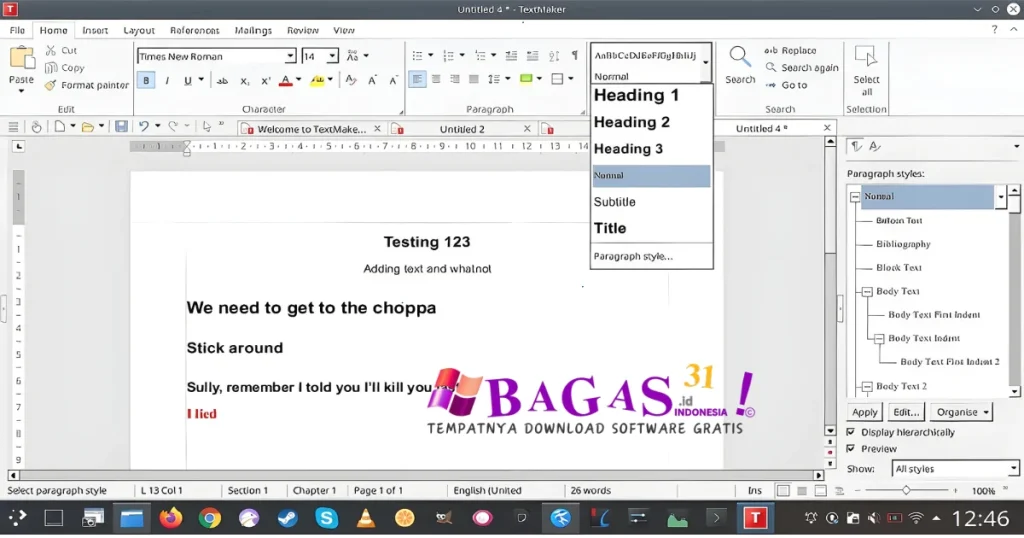Center the paragraph
The width and height of the screenshot is (1024, 538).
tap(436, 79)
